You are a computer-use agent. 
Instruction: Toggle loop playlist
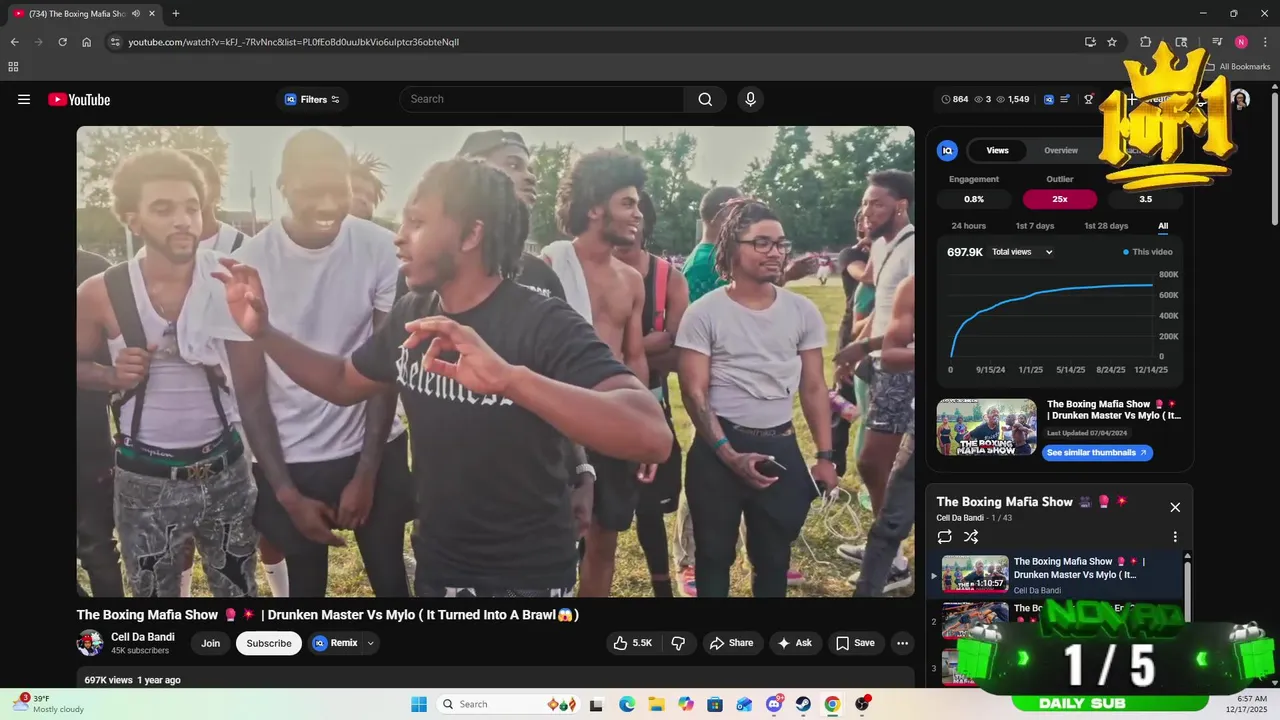[945, 537]
